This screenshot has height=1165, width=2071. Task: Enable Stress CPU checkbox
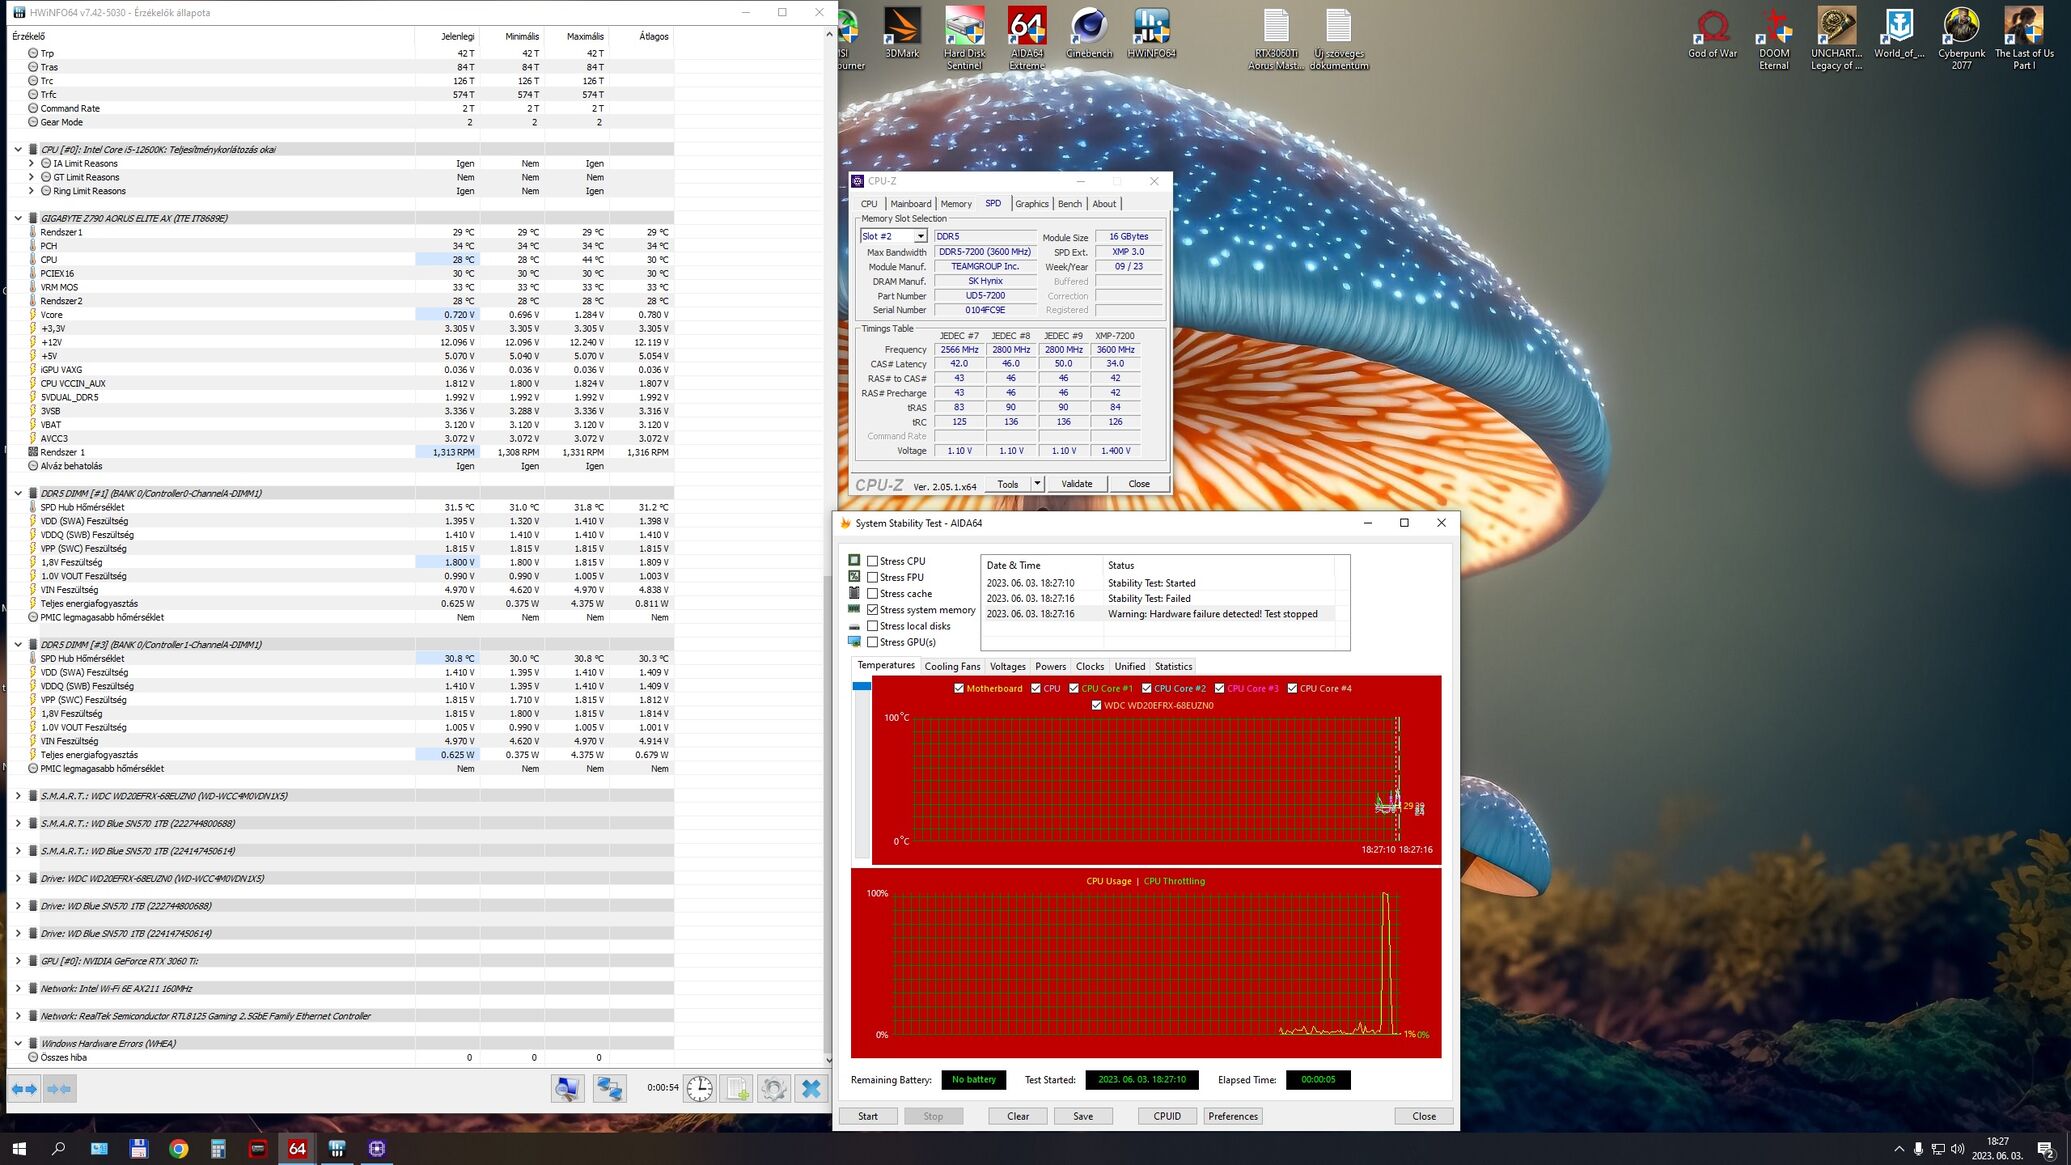(872, 561)
